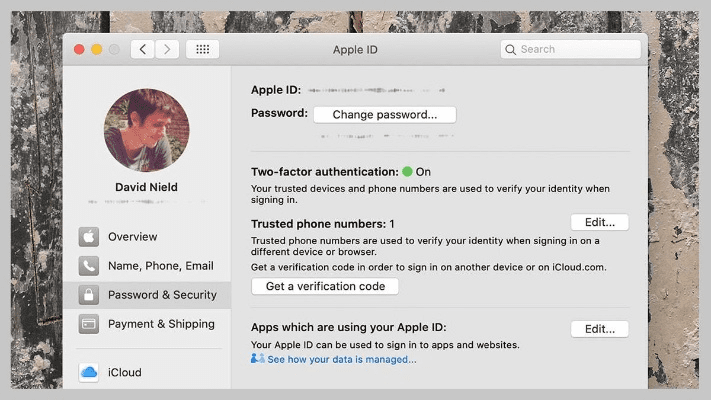This screenshot has height=400, width=711.
Task: Open the Overview sidebar section
Action: coord(132,237)
